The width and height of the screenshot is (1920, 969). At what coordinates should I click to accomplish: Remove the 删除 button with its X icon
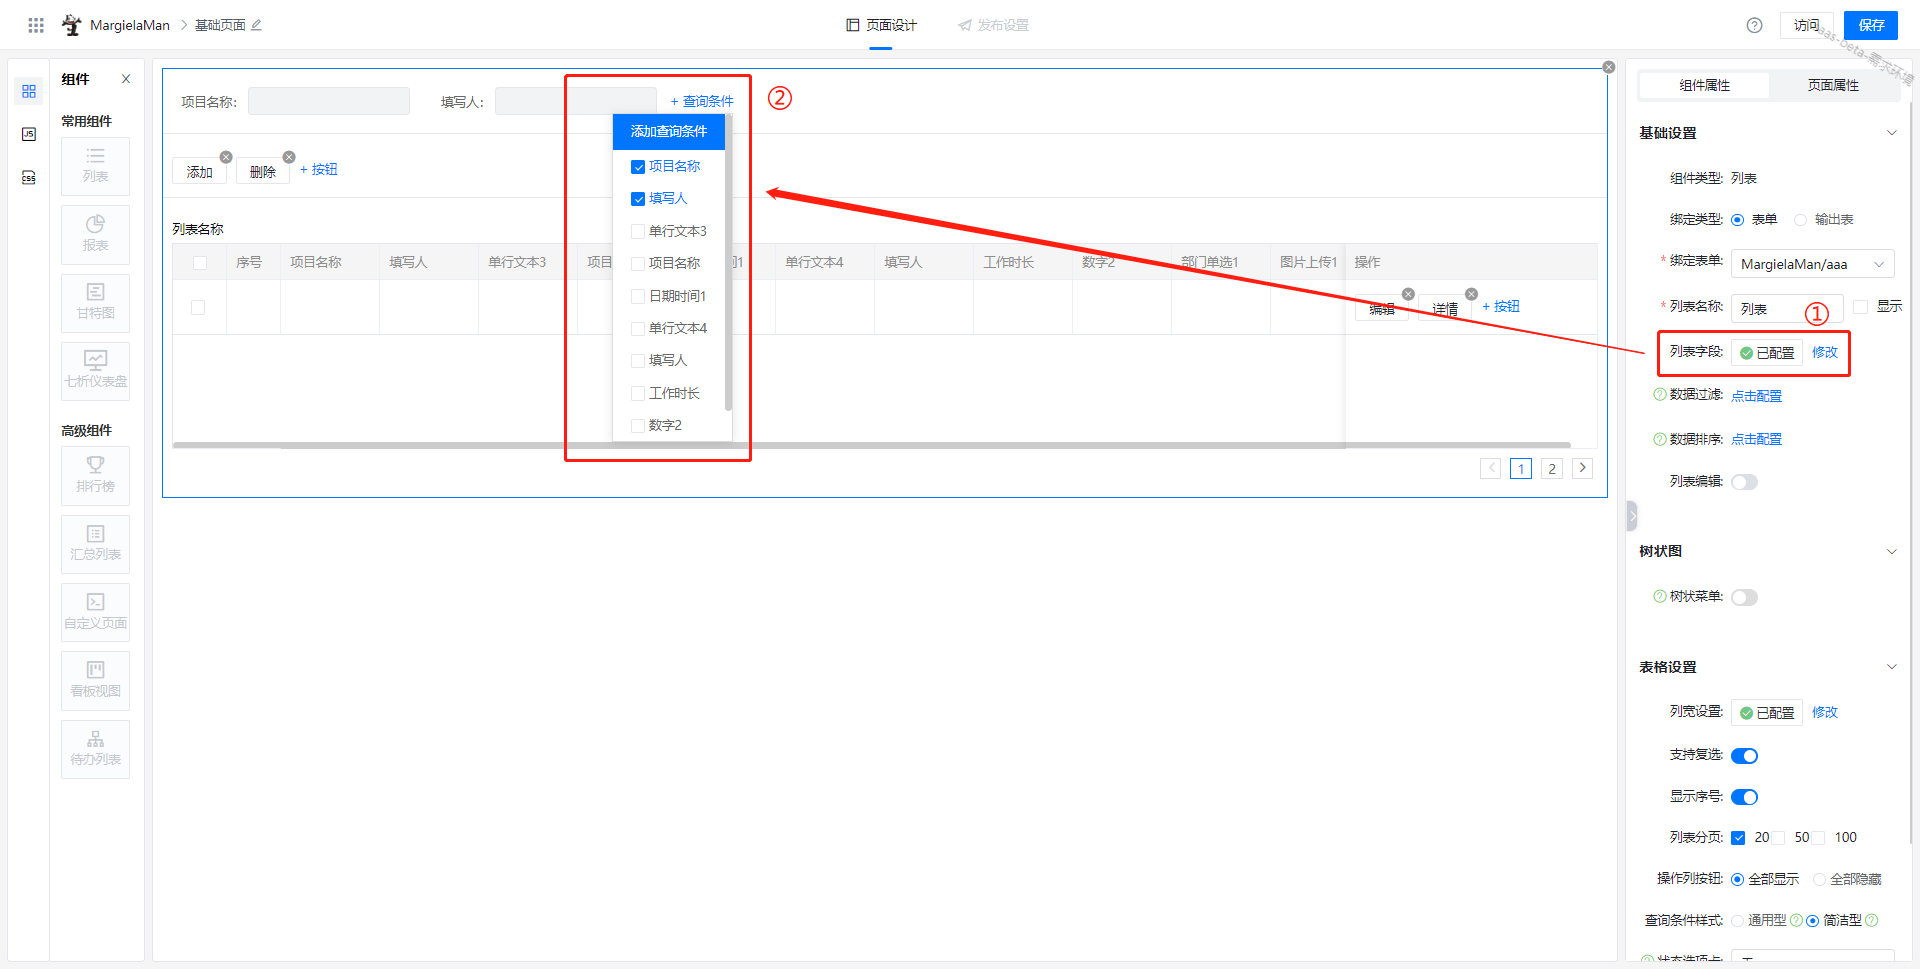click(x=289, y=157)
